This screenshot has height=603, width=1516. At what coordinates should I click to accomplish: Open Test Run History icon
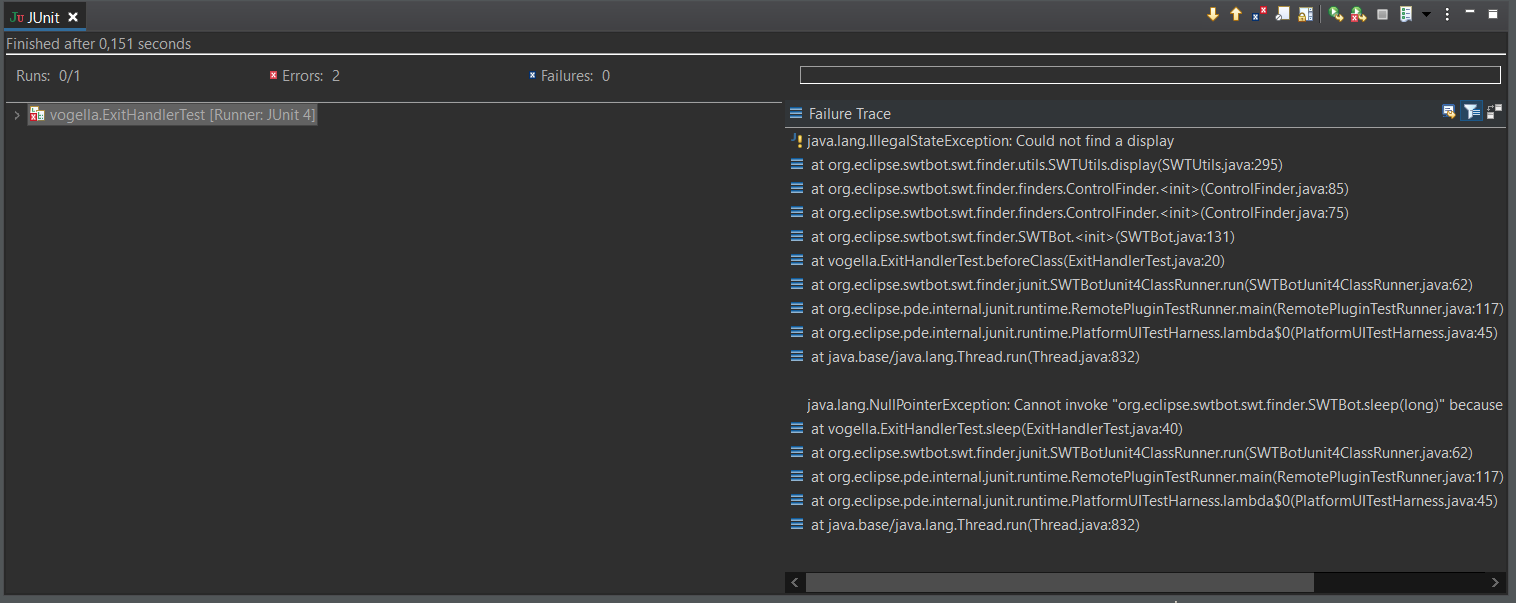(1406, 14)
